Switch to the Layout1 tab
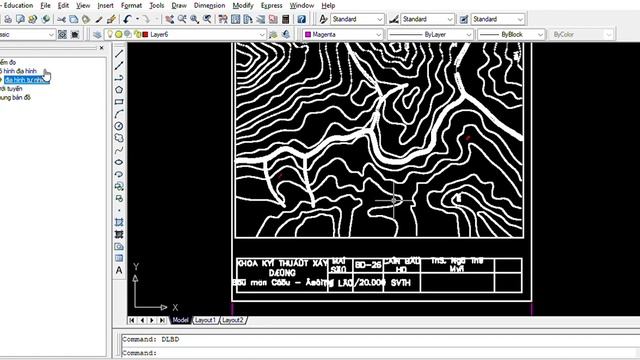Image resolution: width=640 pixels, height=360 pixels. tap(205, 320)
